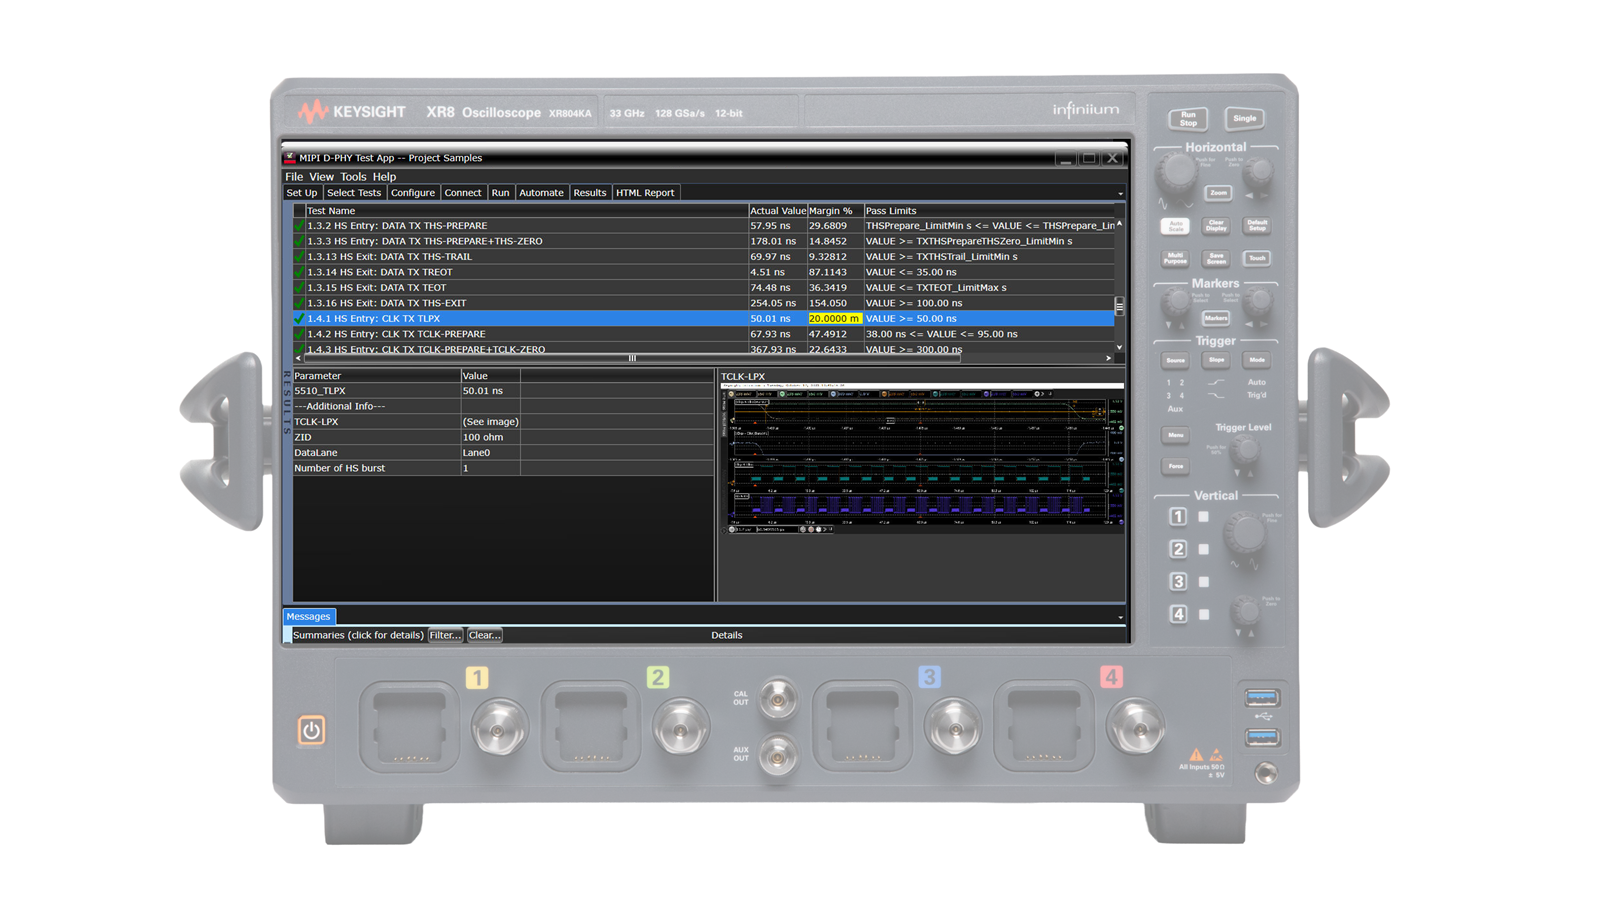This screenshot has height=900, width=1600.
Task: Click the Actual Value column header
Action: (x=778, y=211)
